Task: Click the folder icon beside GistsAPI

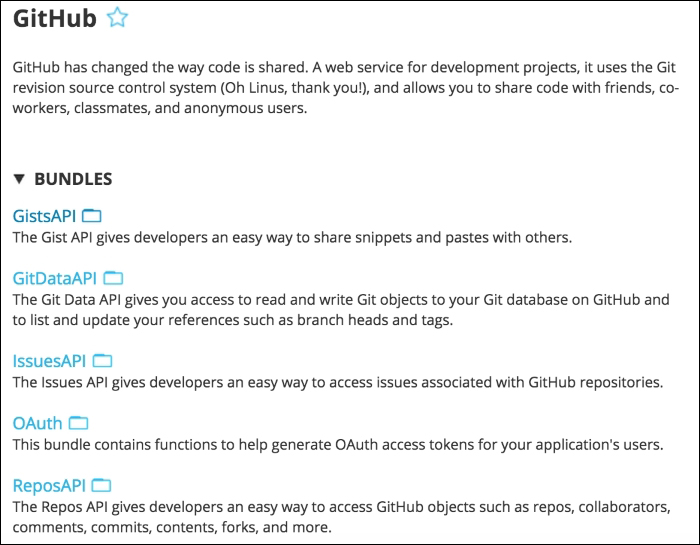Action: click(92, 216)
